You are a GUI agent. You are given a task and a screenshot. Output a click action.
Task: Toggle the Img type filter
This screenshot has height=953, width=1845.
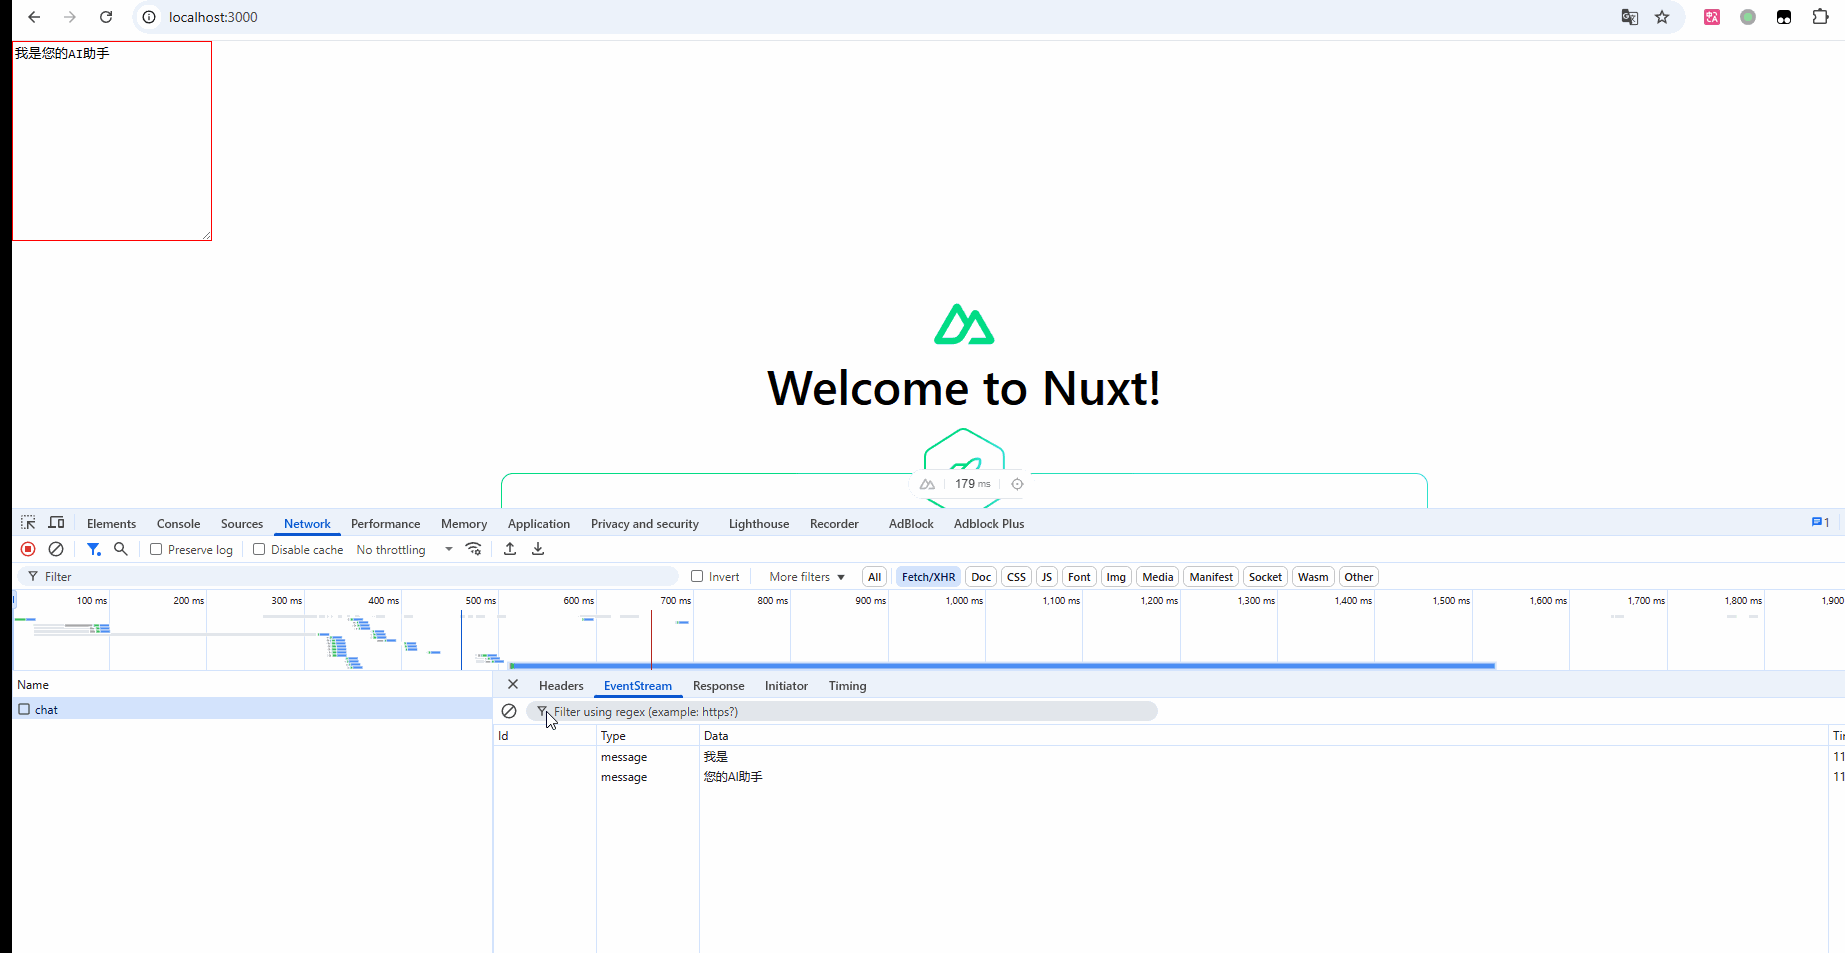pos(1116,577)
